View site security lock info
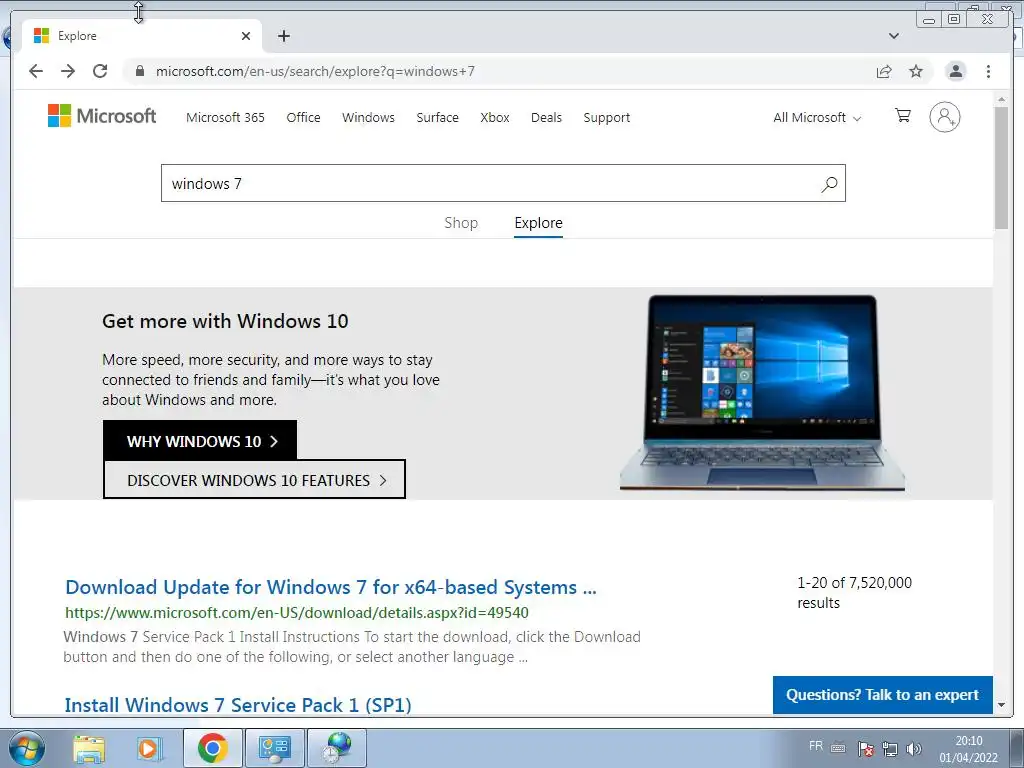The height and width of the screenshot is (768, 1024). pos(139,71)
